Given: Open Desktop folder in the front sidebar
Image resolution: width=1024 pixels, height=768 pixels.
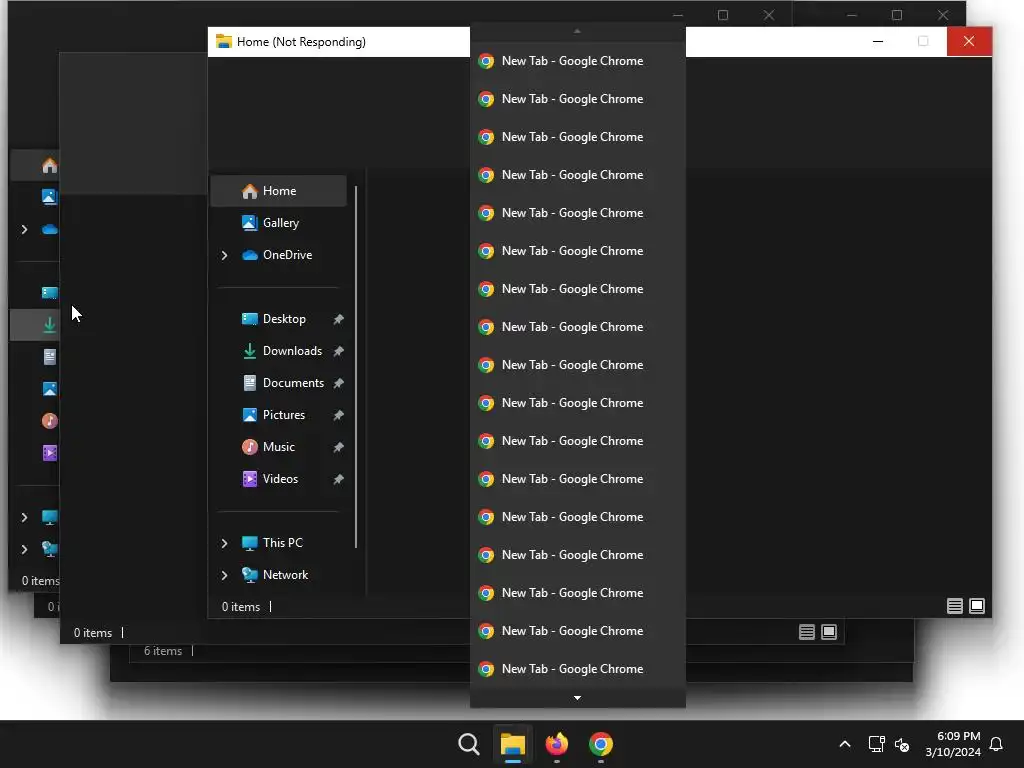Looking at the screenshot, I should pyautogui.click(x=278, y=319).
